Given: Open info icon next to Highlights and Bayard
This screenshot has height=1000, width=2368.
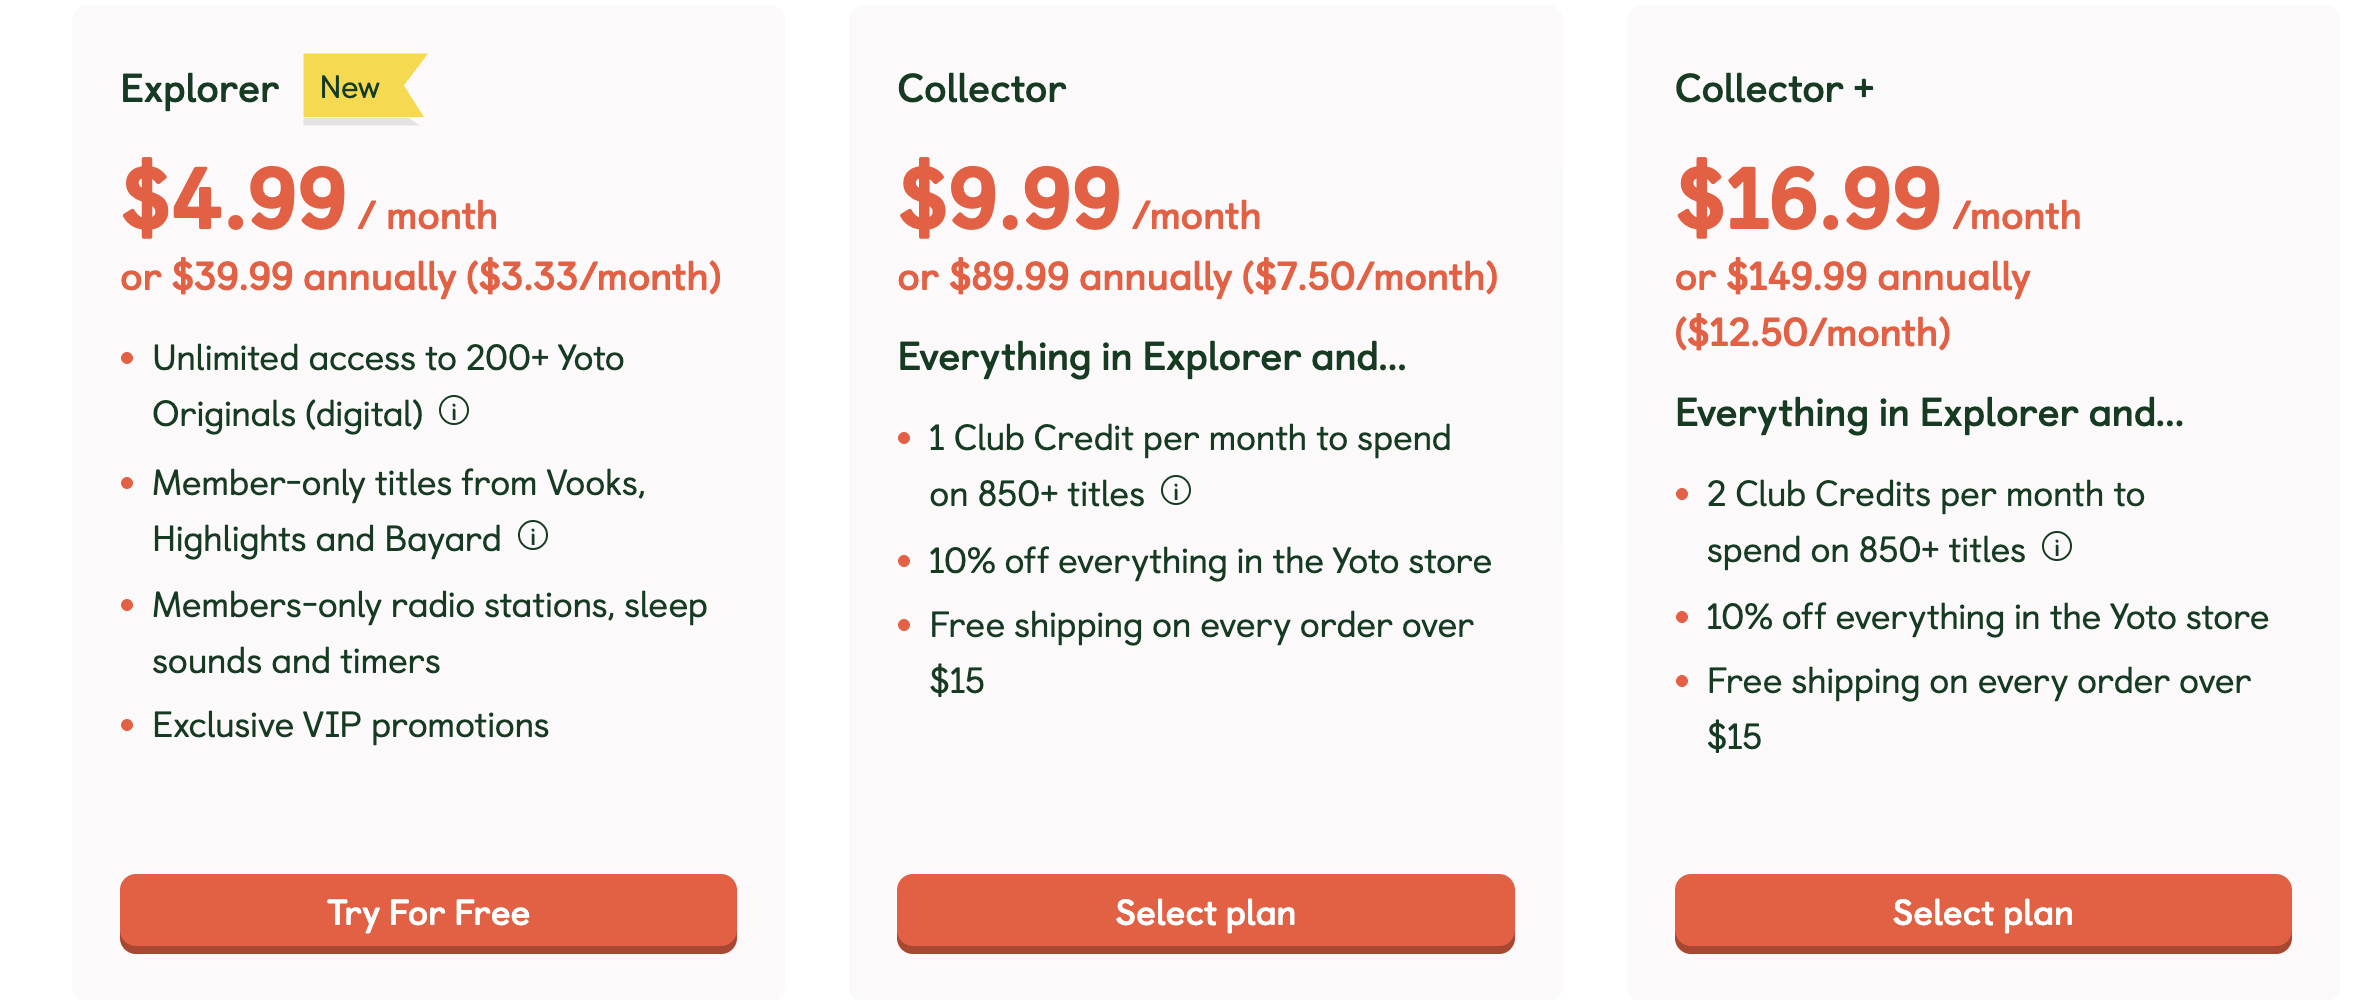Looking at the screenshot, I should click(533, 537).
